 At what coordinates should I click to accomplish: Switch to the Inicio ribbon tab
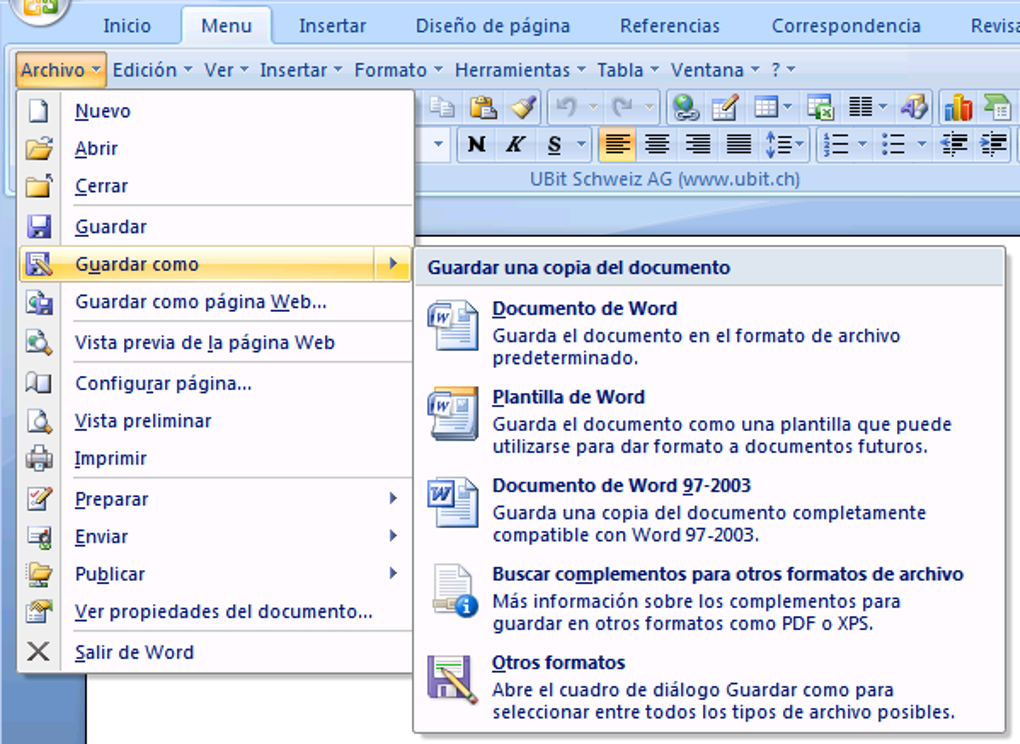[x=127, y=26]
